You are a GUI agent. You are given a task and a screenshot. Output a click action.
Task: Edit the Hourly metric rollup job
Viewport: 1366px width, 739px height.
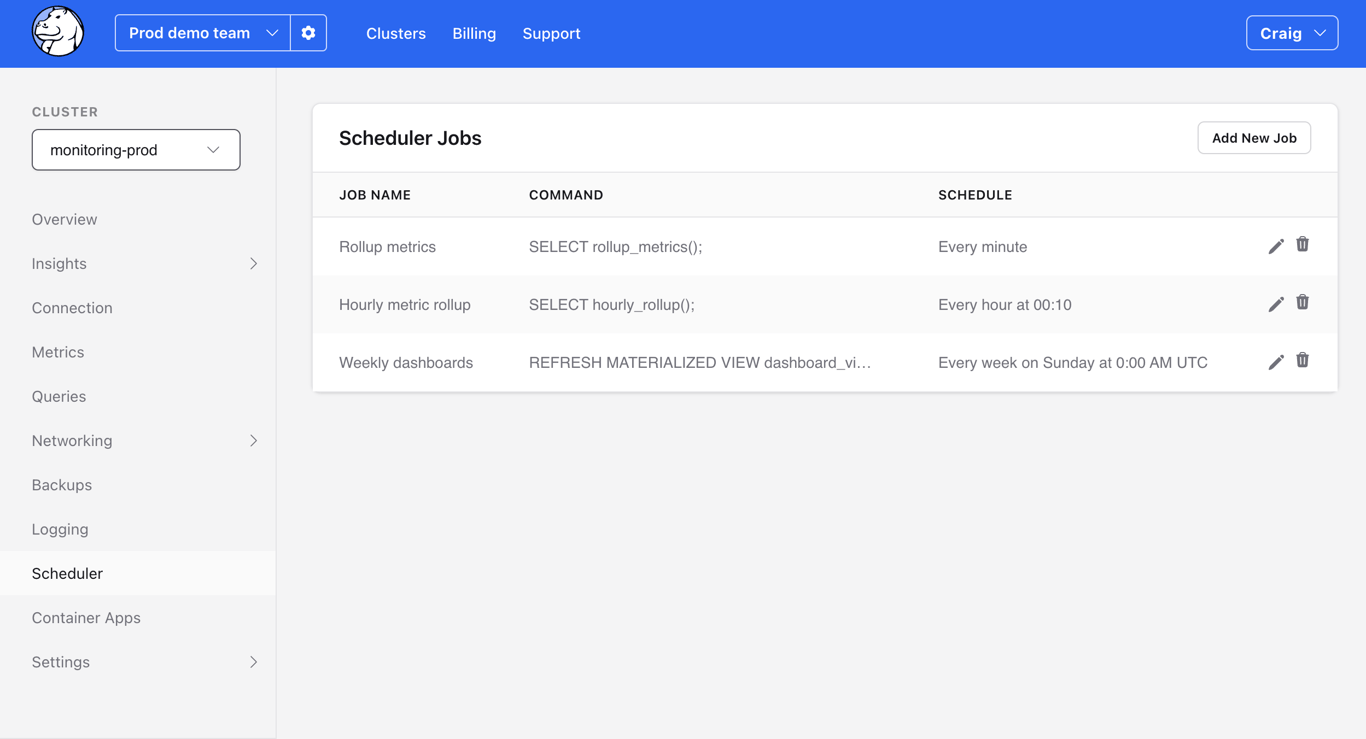[1276, 303]
